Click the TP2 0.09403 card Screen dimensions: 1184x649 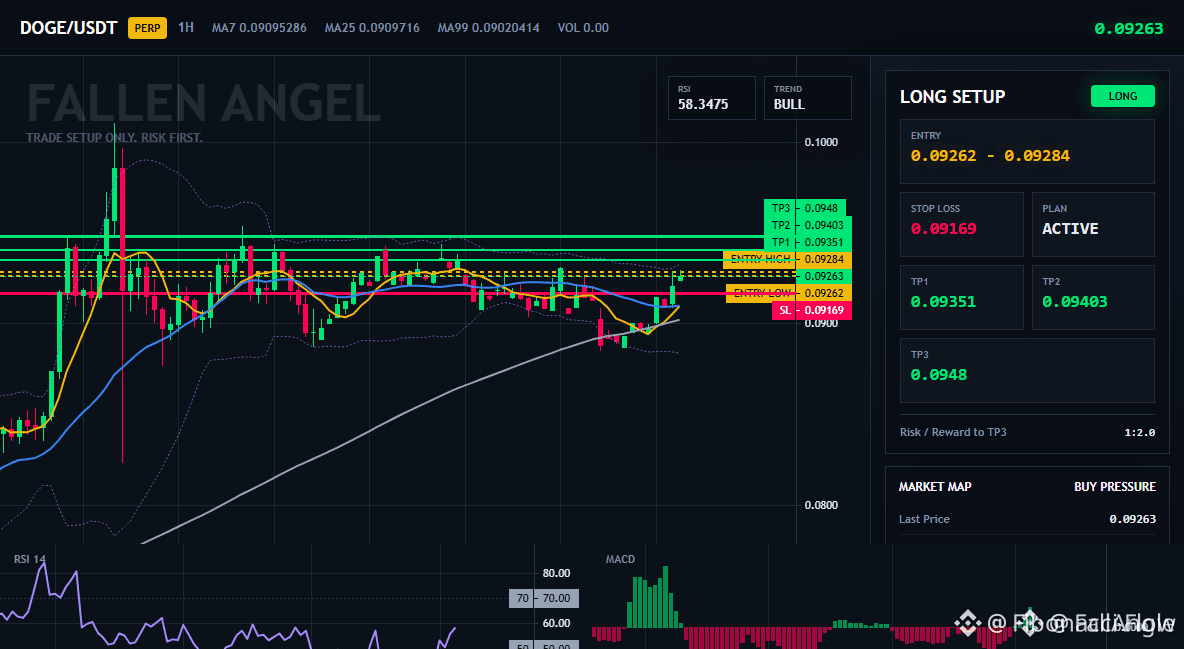[1093, 297]
